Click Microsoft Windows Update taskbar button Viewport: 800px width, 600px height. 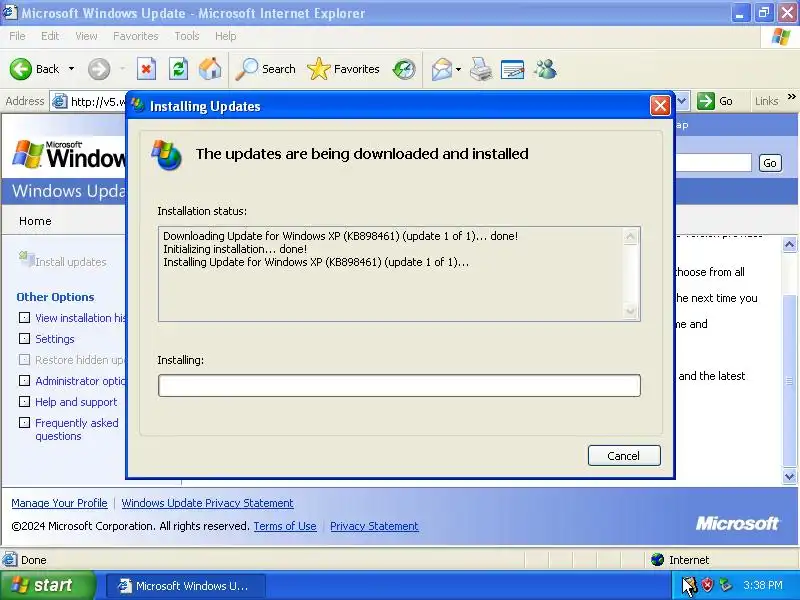186,586
